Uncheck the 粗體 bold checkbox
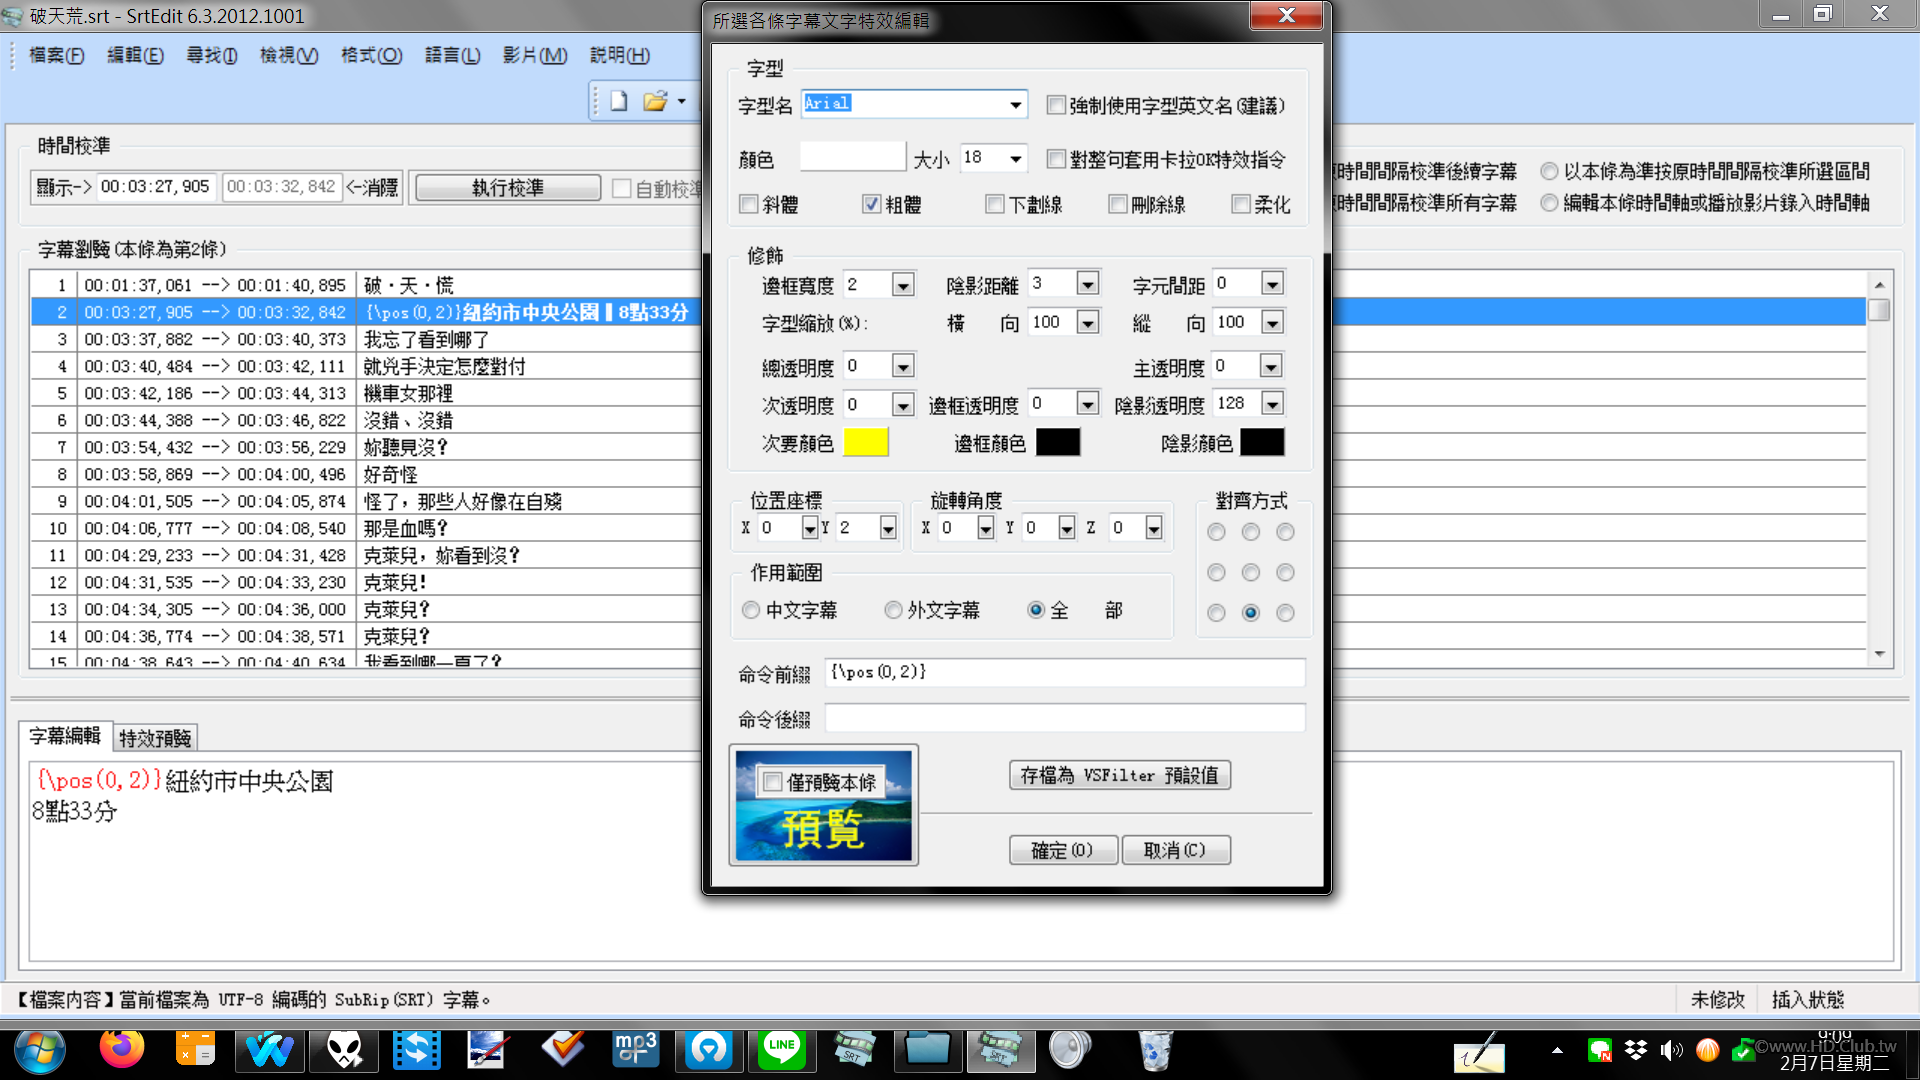This screenshot has width=1920, height=1080. (x=872, y=204)
